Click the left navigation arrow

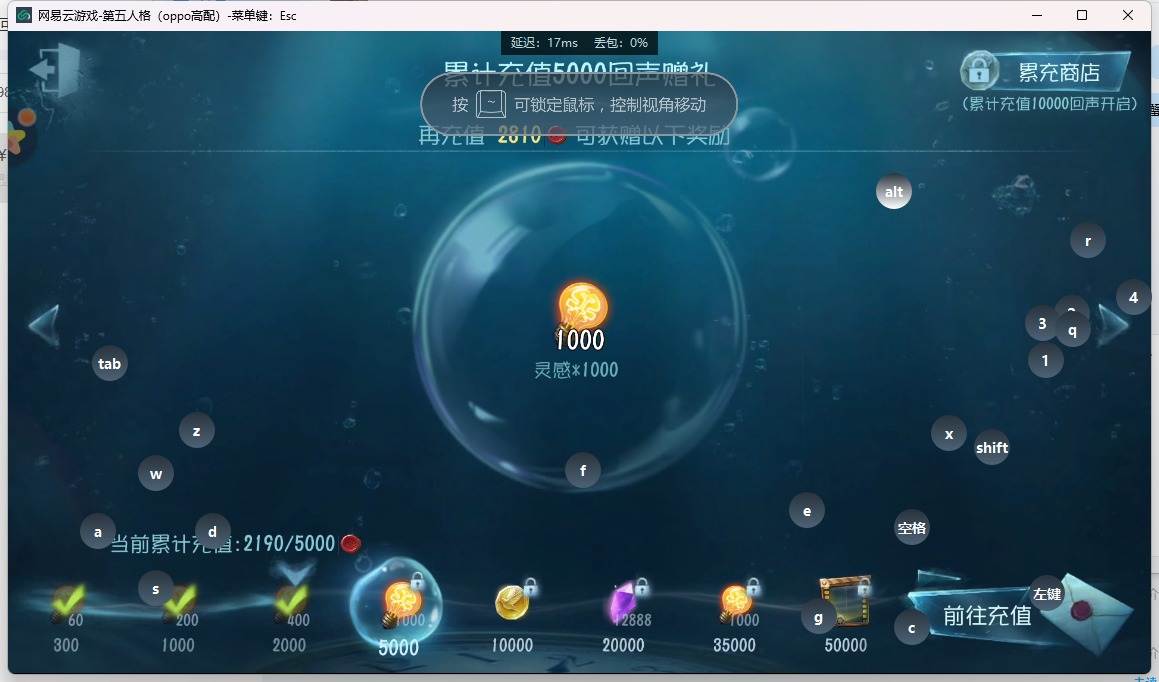pos(44,326)
